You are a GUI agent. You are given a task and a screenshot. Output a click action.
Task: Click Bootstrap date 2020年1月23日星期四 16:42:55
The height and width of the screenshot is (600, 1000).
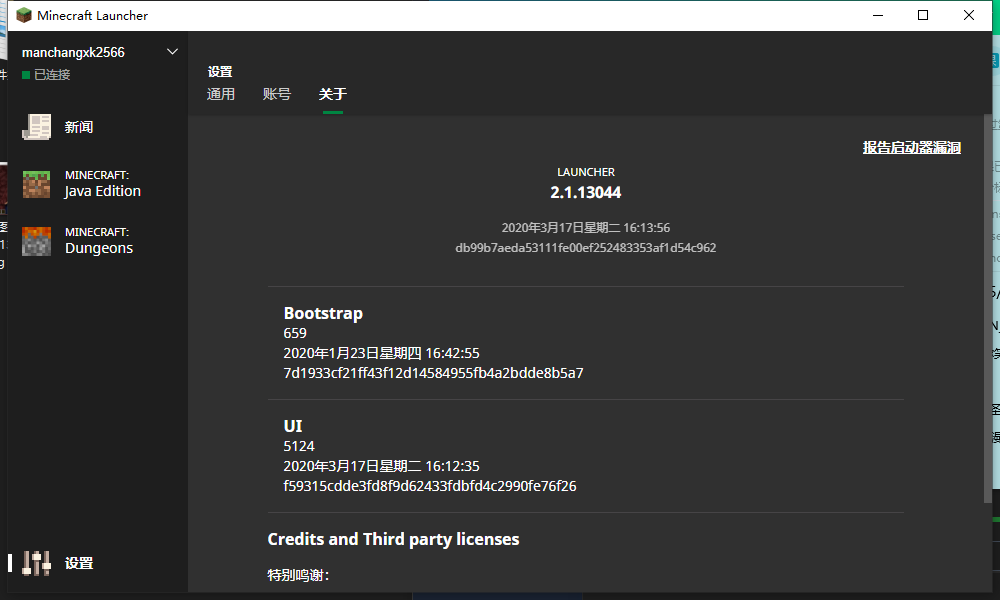tap(381, 353)
